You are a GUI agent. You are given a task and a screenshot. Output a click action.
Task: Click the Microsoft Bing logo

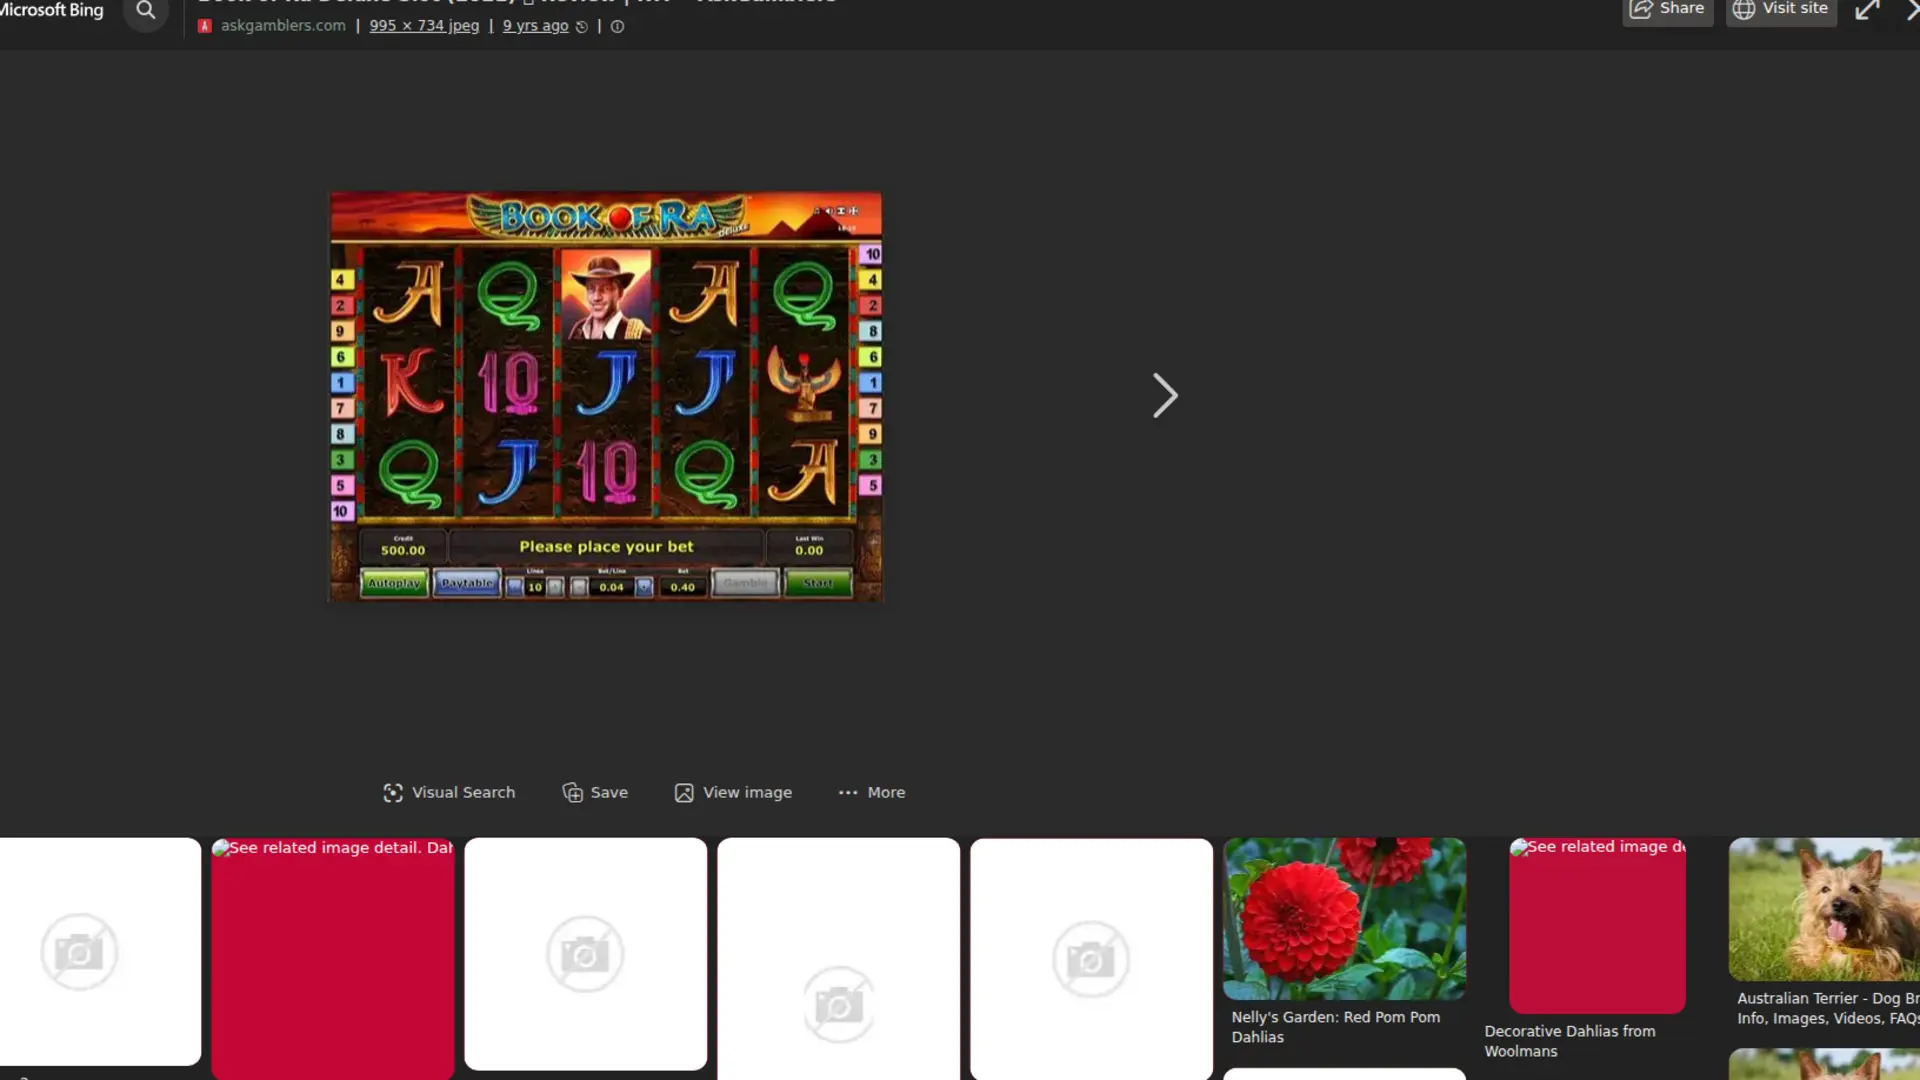click(51, 10)
